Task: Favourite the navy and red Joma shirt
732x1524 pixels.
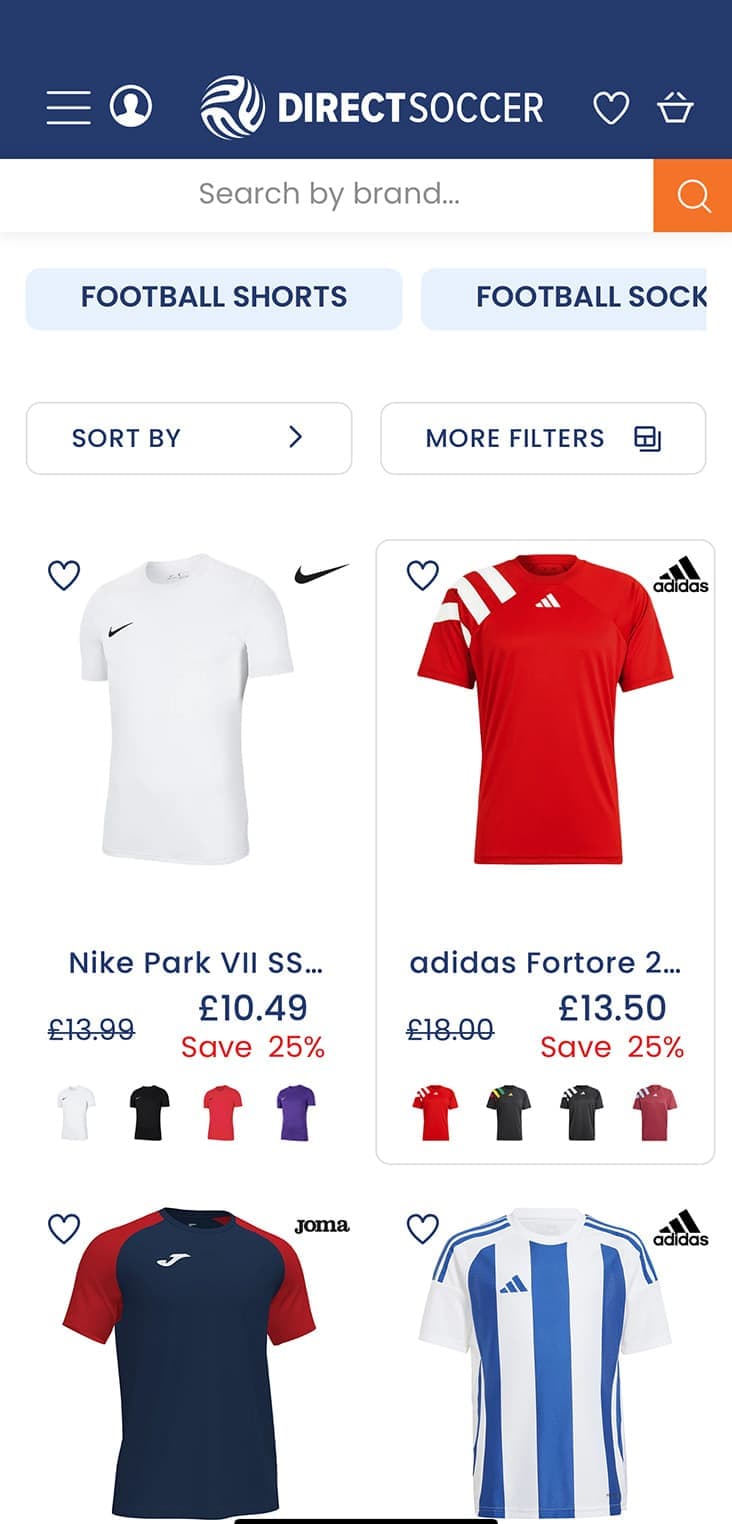Action: [x=64, y=1229]
